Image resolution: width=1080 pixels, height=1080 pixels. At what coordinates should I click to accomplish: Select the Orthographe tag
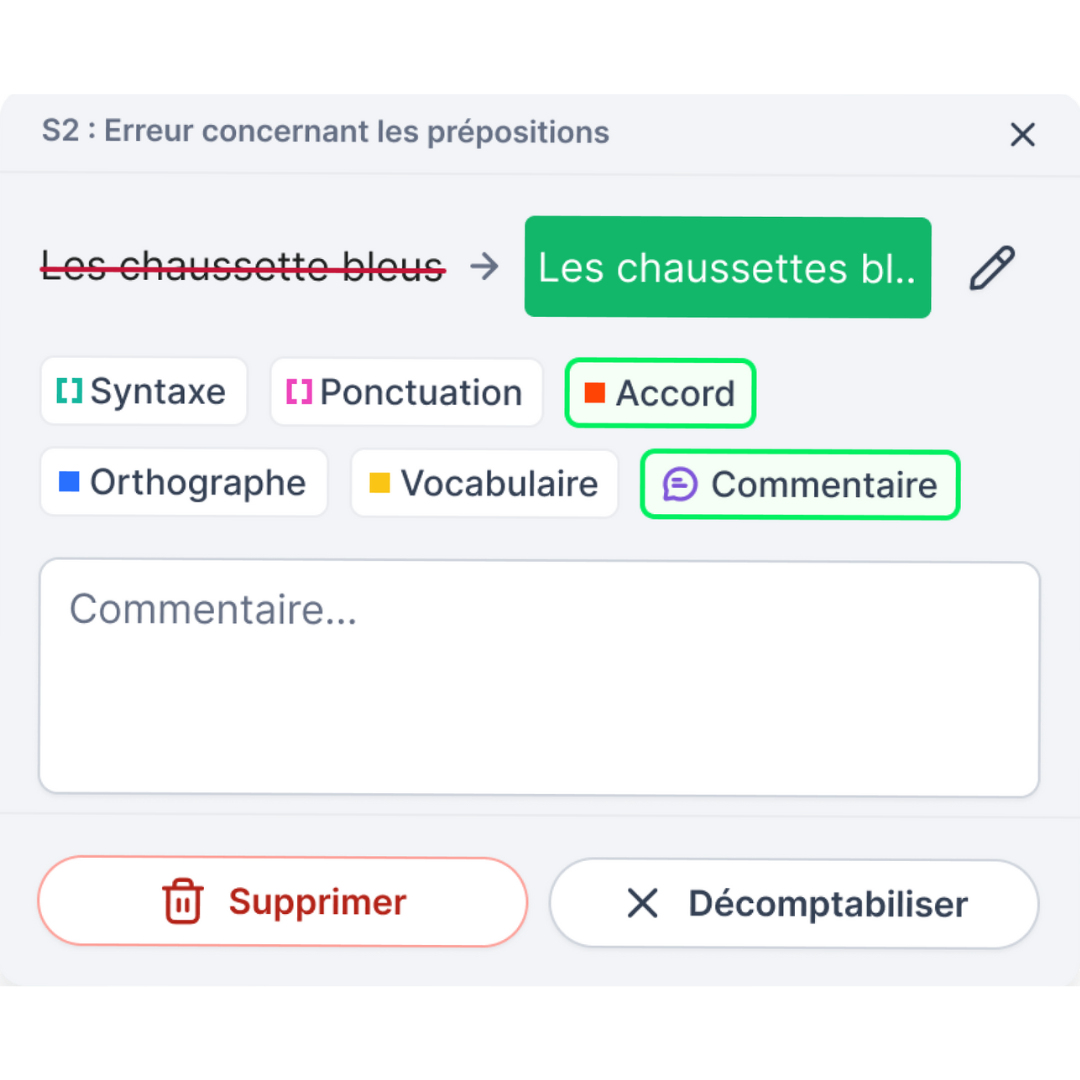click(184, 482)
